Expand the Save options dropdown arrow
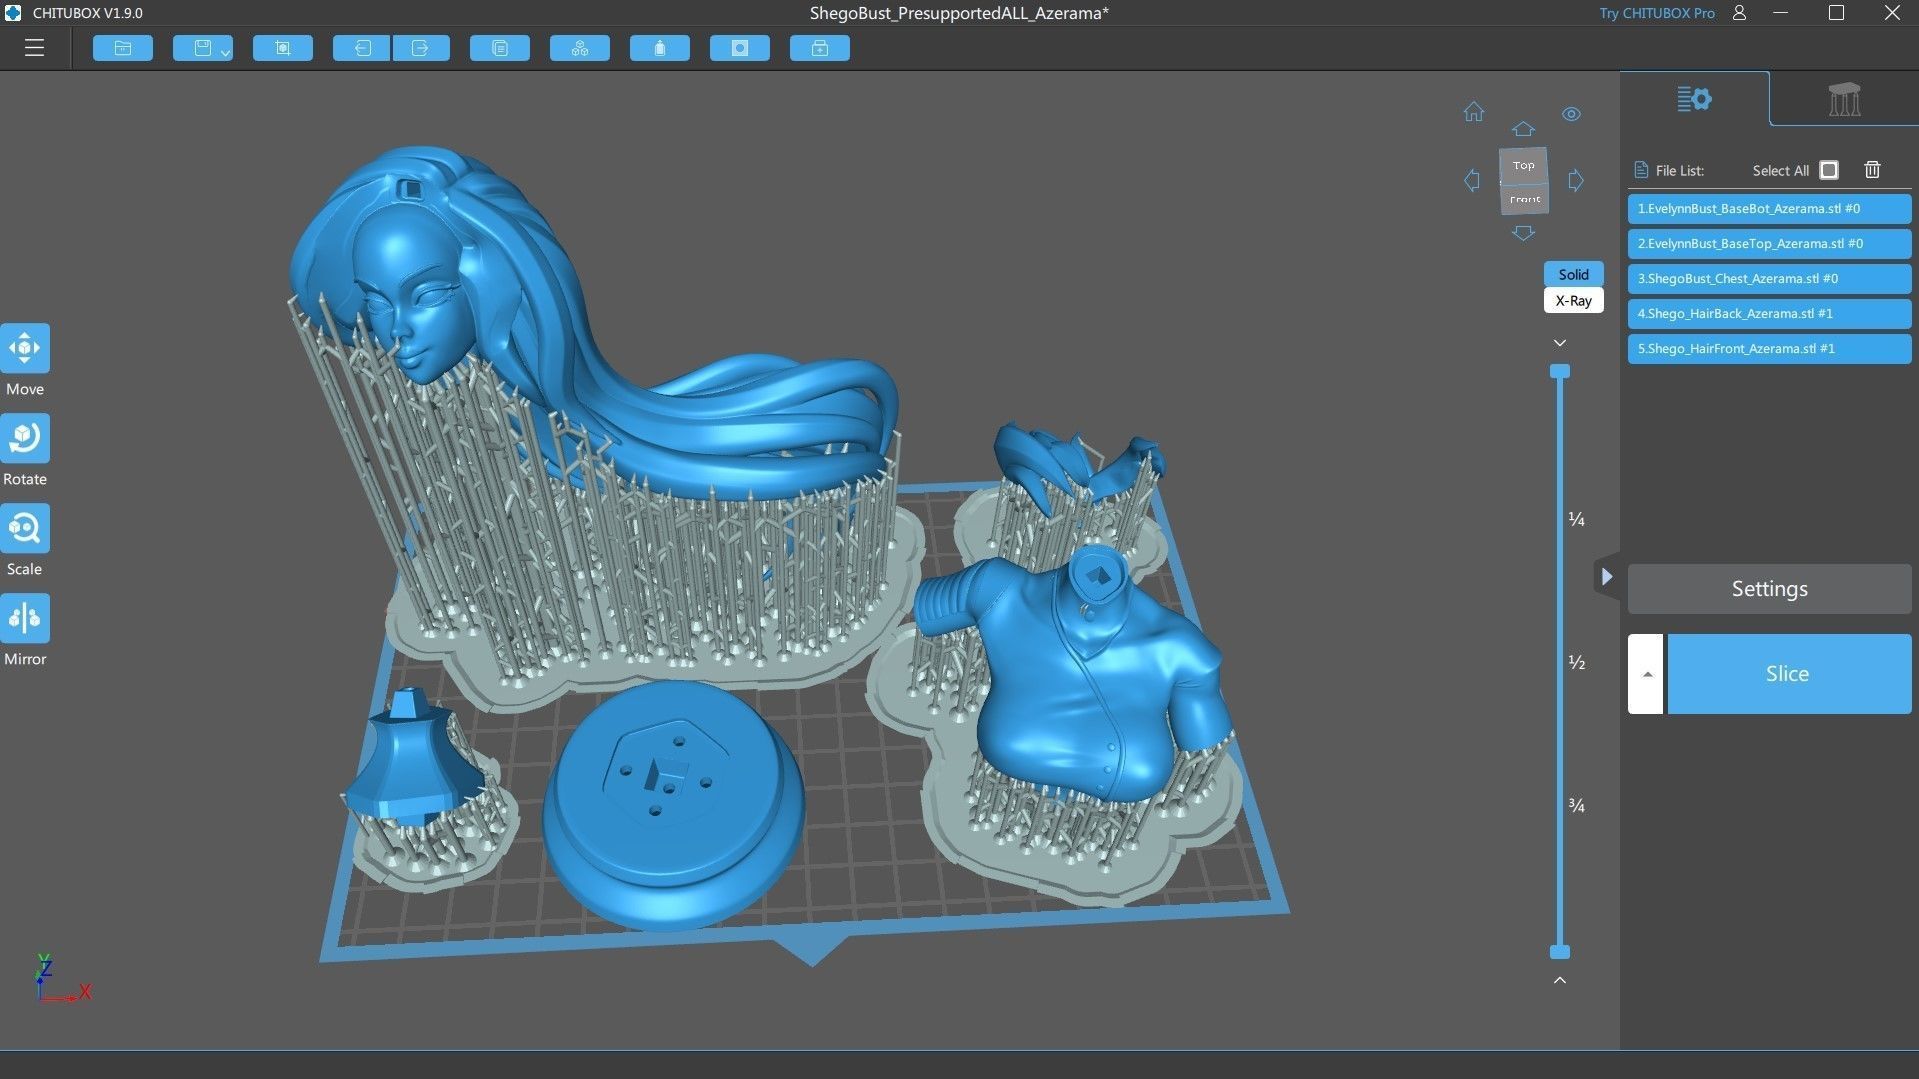Screen dimensions: 1919x1079 click(225, 51)
